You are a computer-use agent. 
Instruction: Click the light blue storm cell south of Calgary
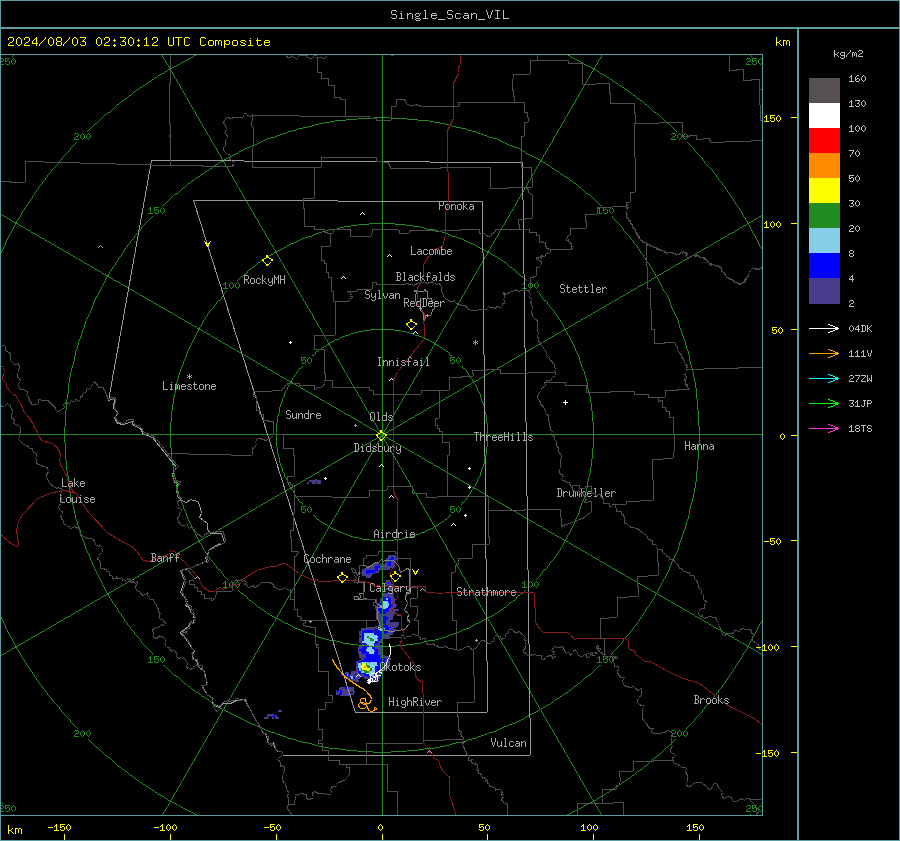click(x=386, y=603)
